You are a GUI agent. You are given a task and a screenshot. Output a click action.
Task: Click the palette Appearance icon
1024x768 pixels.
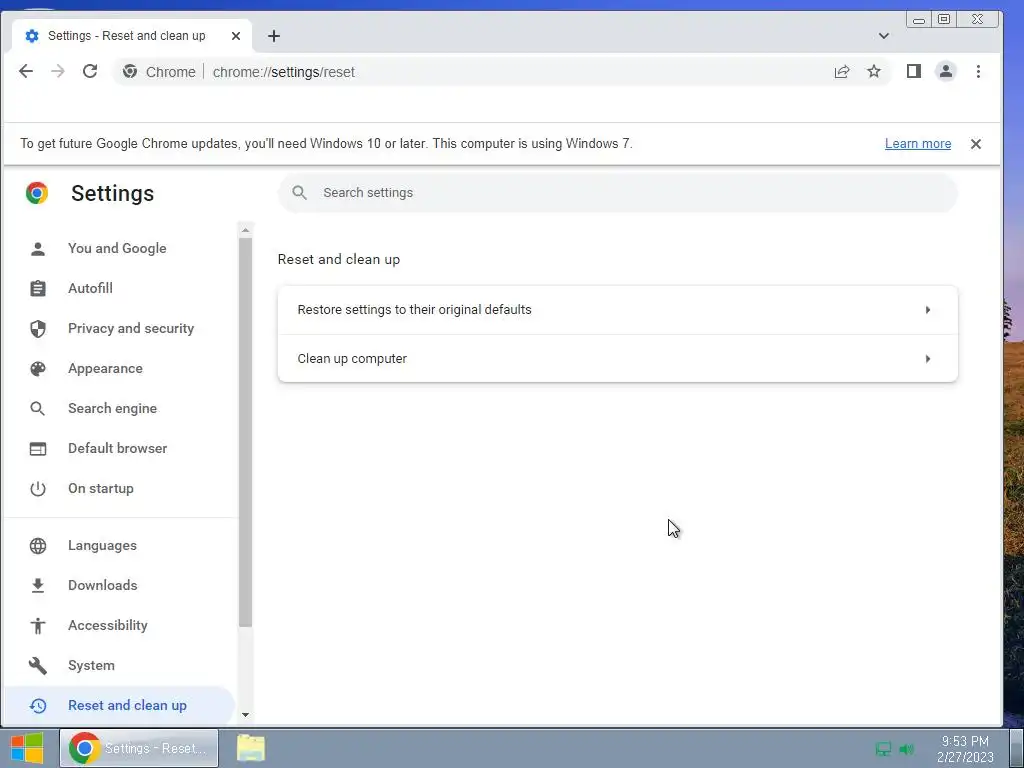pyautogui.click(x=38, y=368)
